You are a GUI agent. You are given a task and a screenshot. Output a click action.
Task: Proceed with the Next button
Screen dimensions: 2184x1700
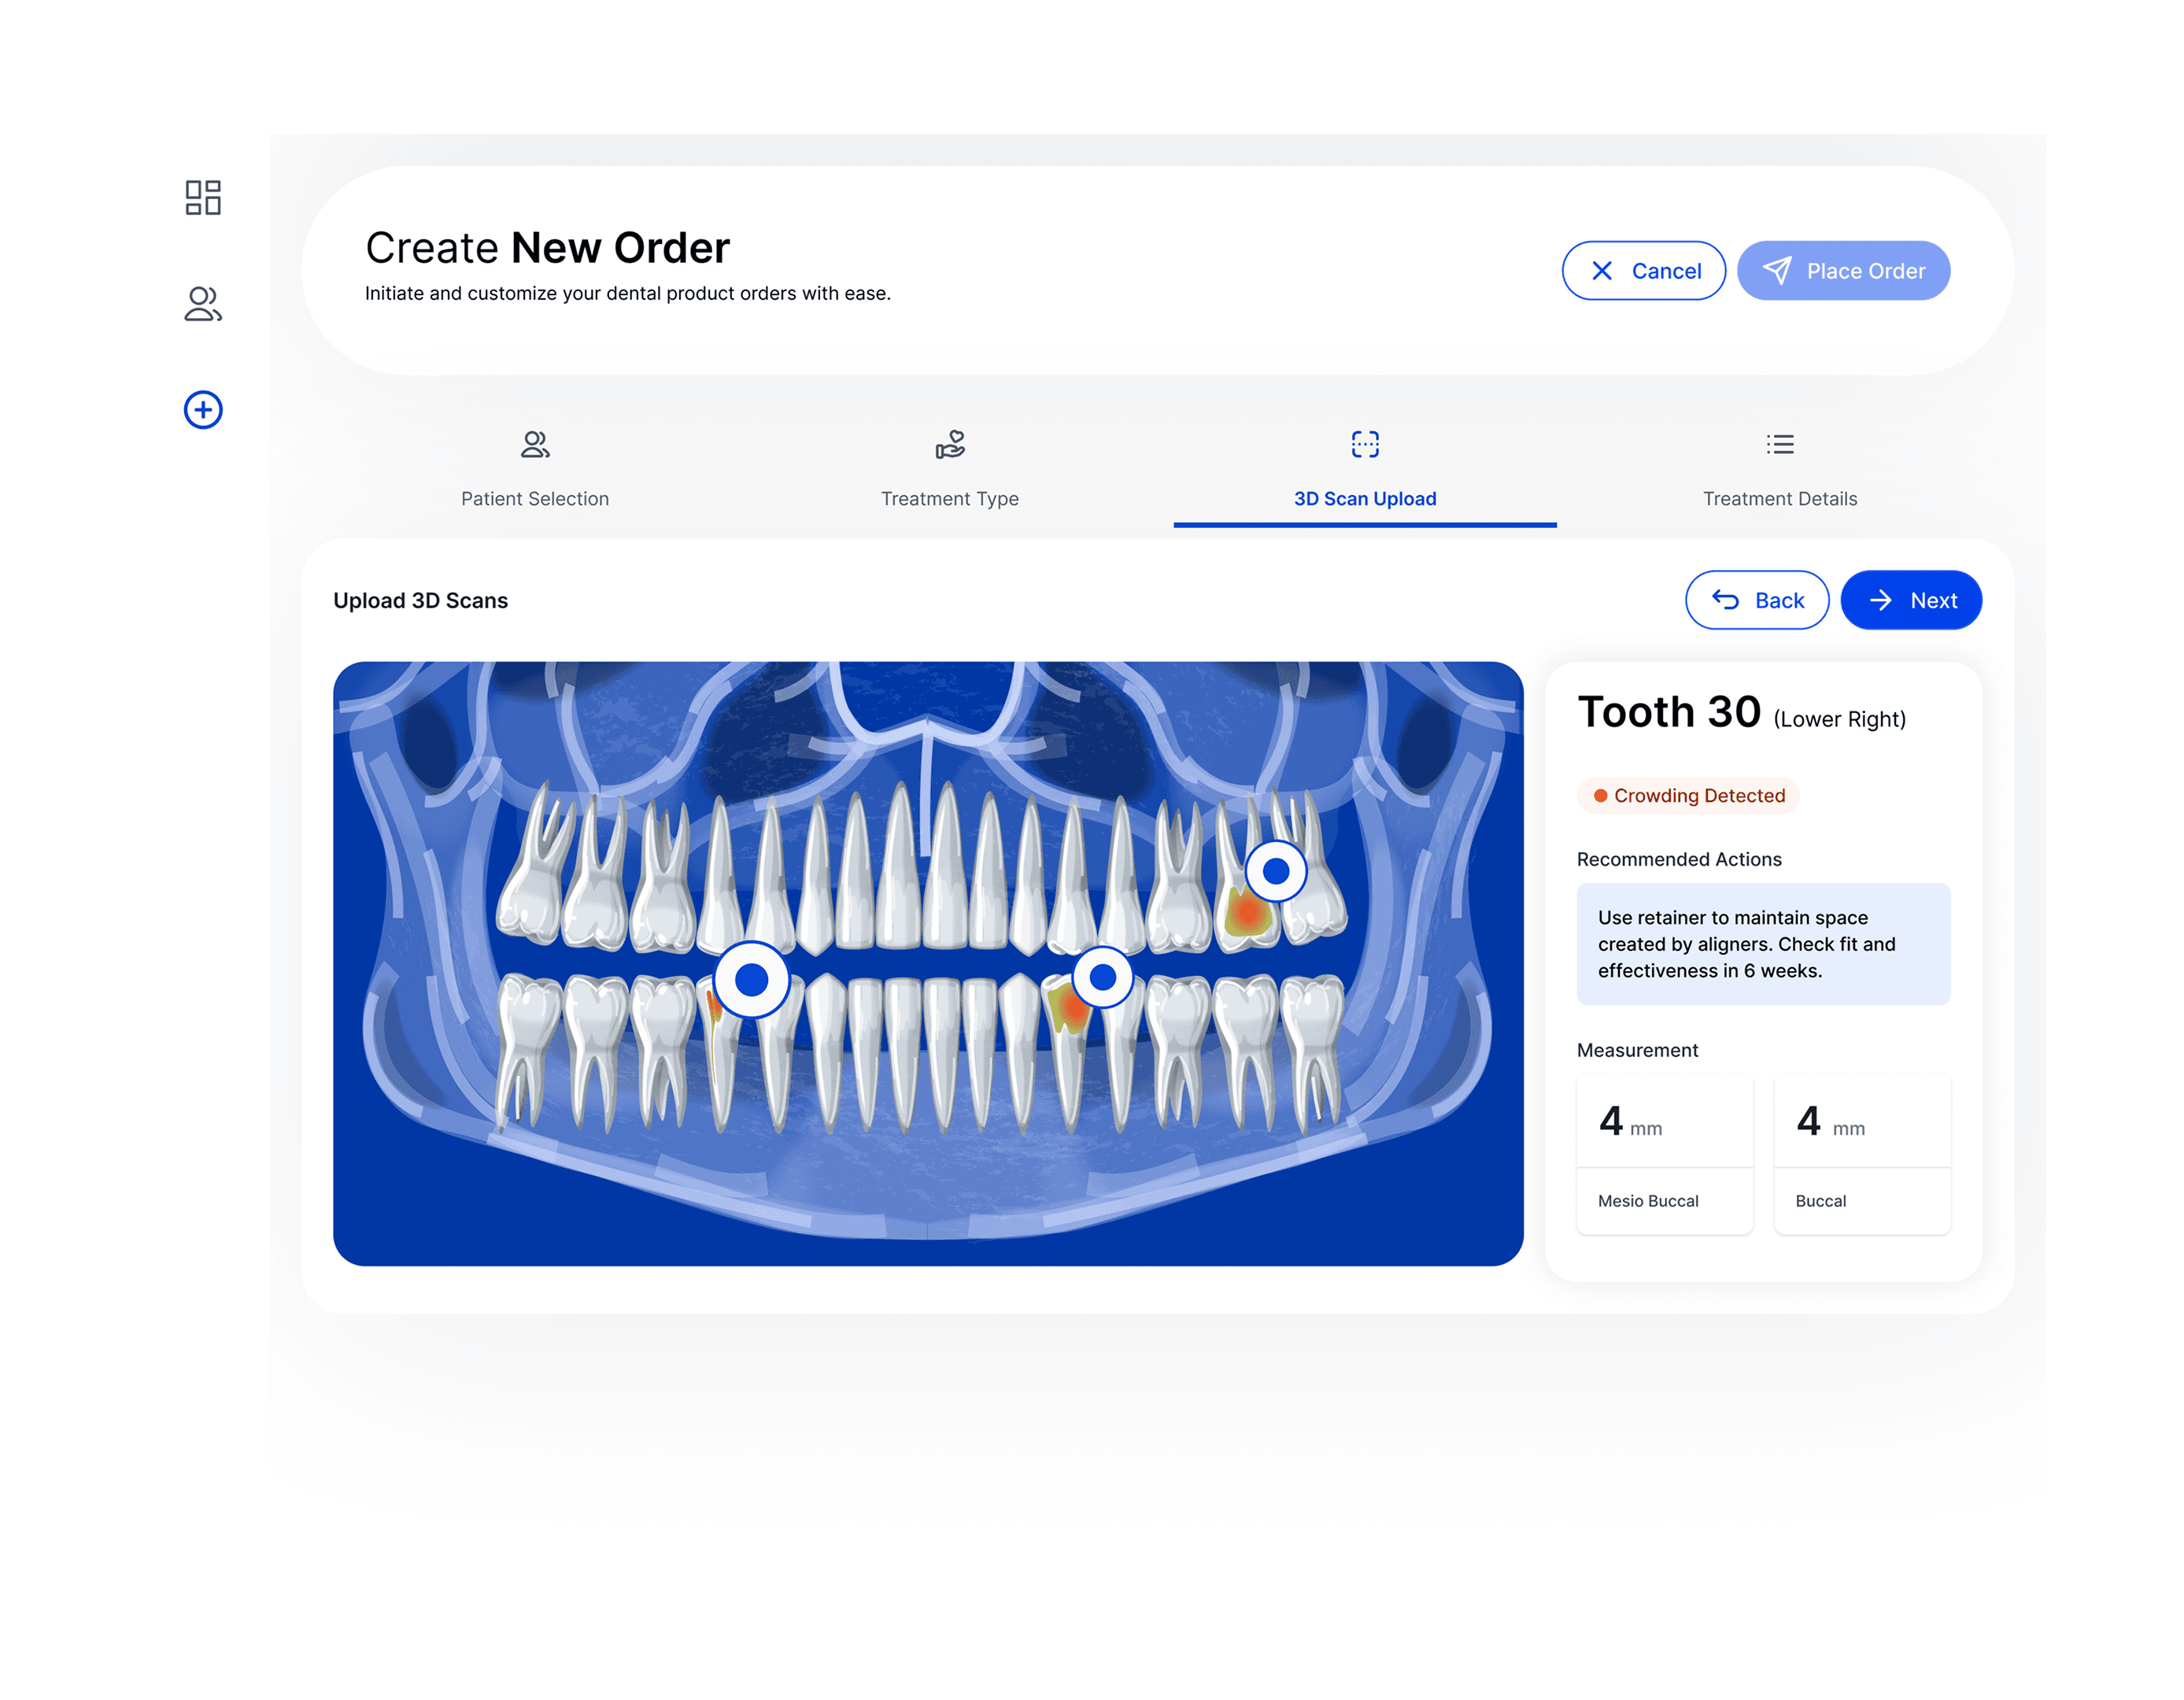click(1911, 600)
